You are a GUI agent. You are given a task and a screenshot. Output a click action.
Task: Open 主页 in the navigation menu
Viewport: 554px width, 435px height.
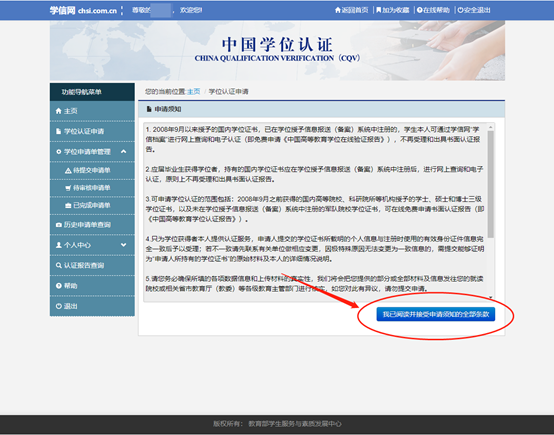(92, 111)
